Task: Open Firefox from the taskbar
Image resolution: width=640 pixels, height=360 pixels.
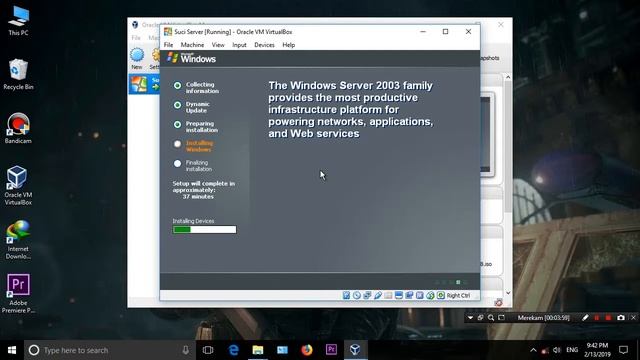Action: 307,350
